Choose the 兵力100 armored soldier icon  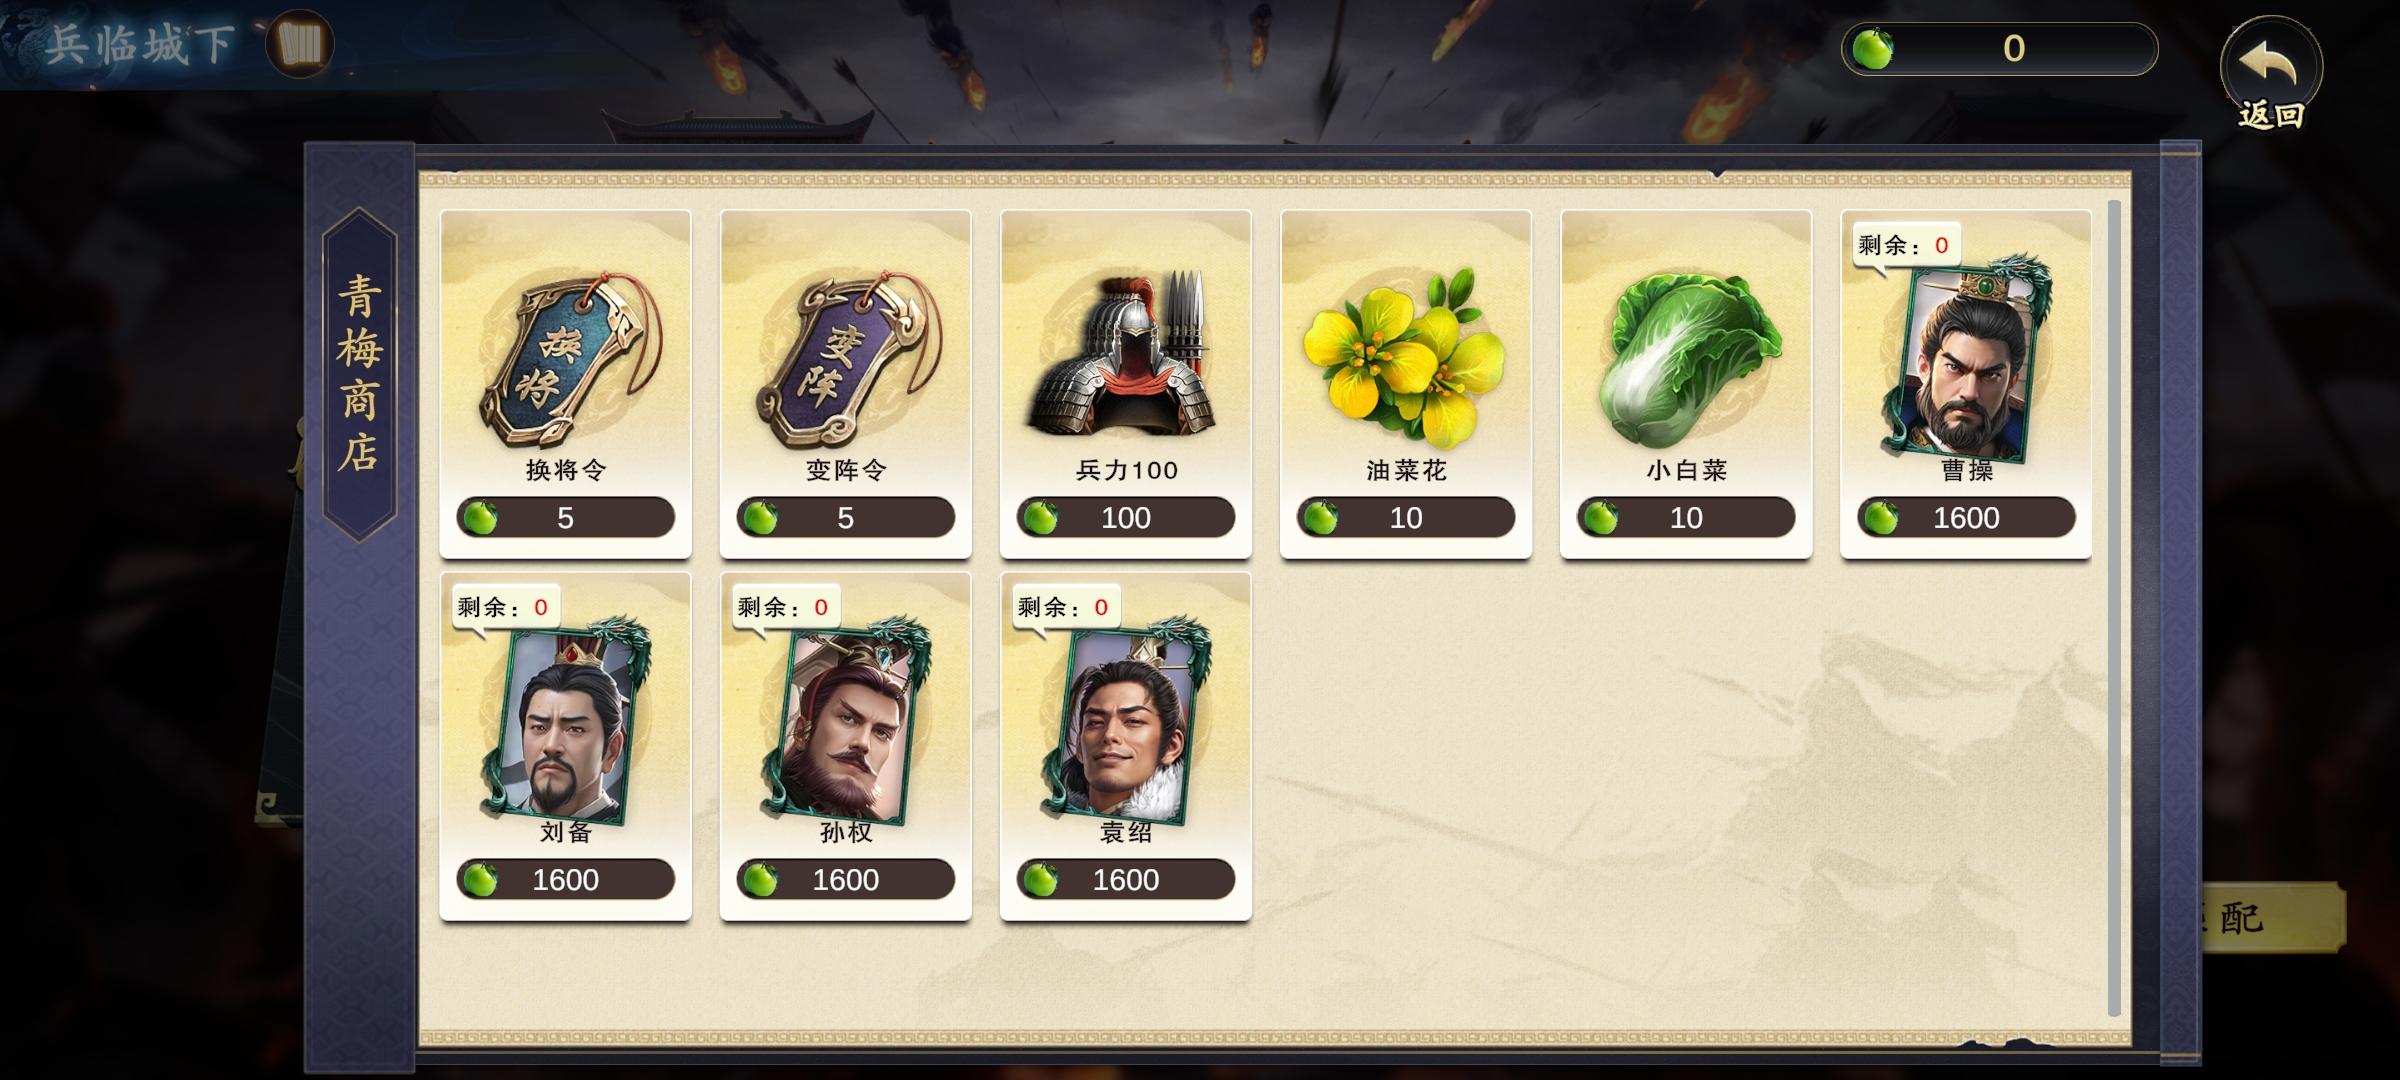tap(1126, 355)
